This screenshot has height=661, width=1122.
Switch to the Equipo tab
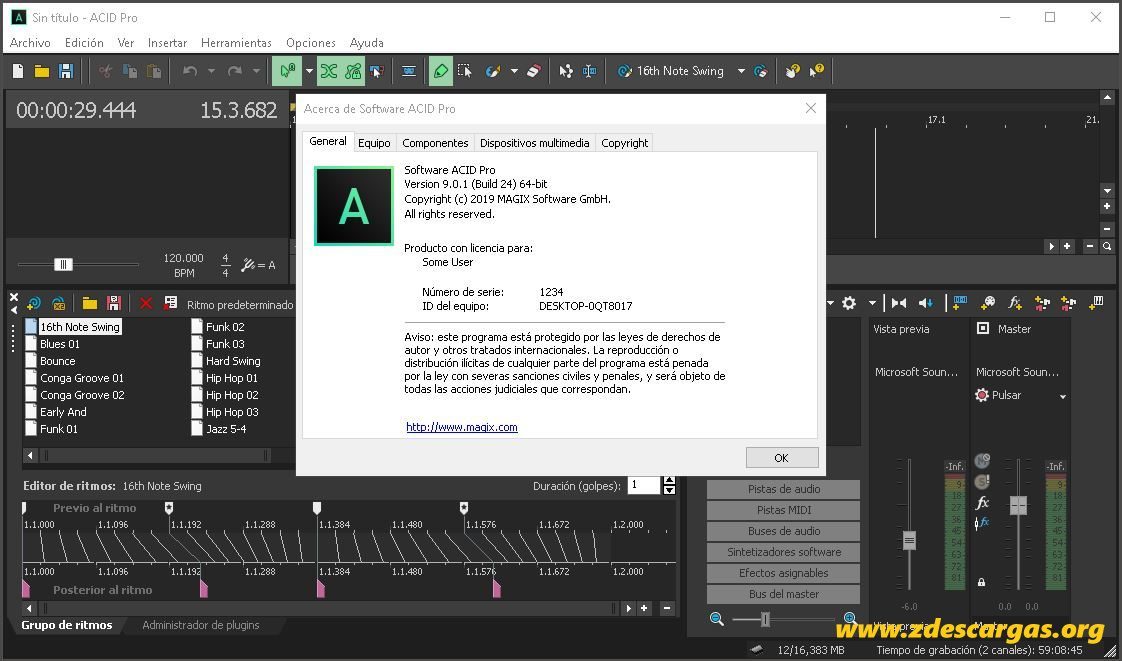pyautogui.click(x=374, y=142)
